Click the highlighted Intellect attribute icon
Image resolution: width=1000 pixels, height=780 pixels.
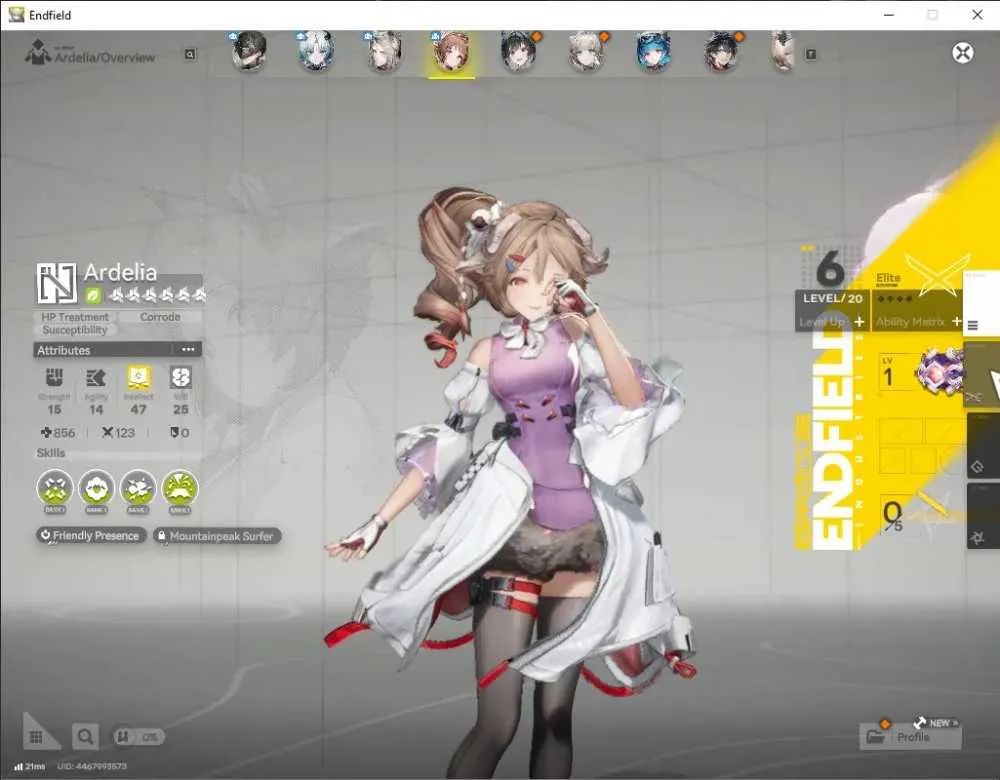(x=138, y=378)
